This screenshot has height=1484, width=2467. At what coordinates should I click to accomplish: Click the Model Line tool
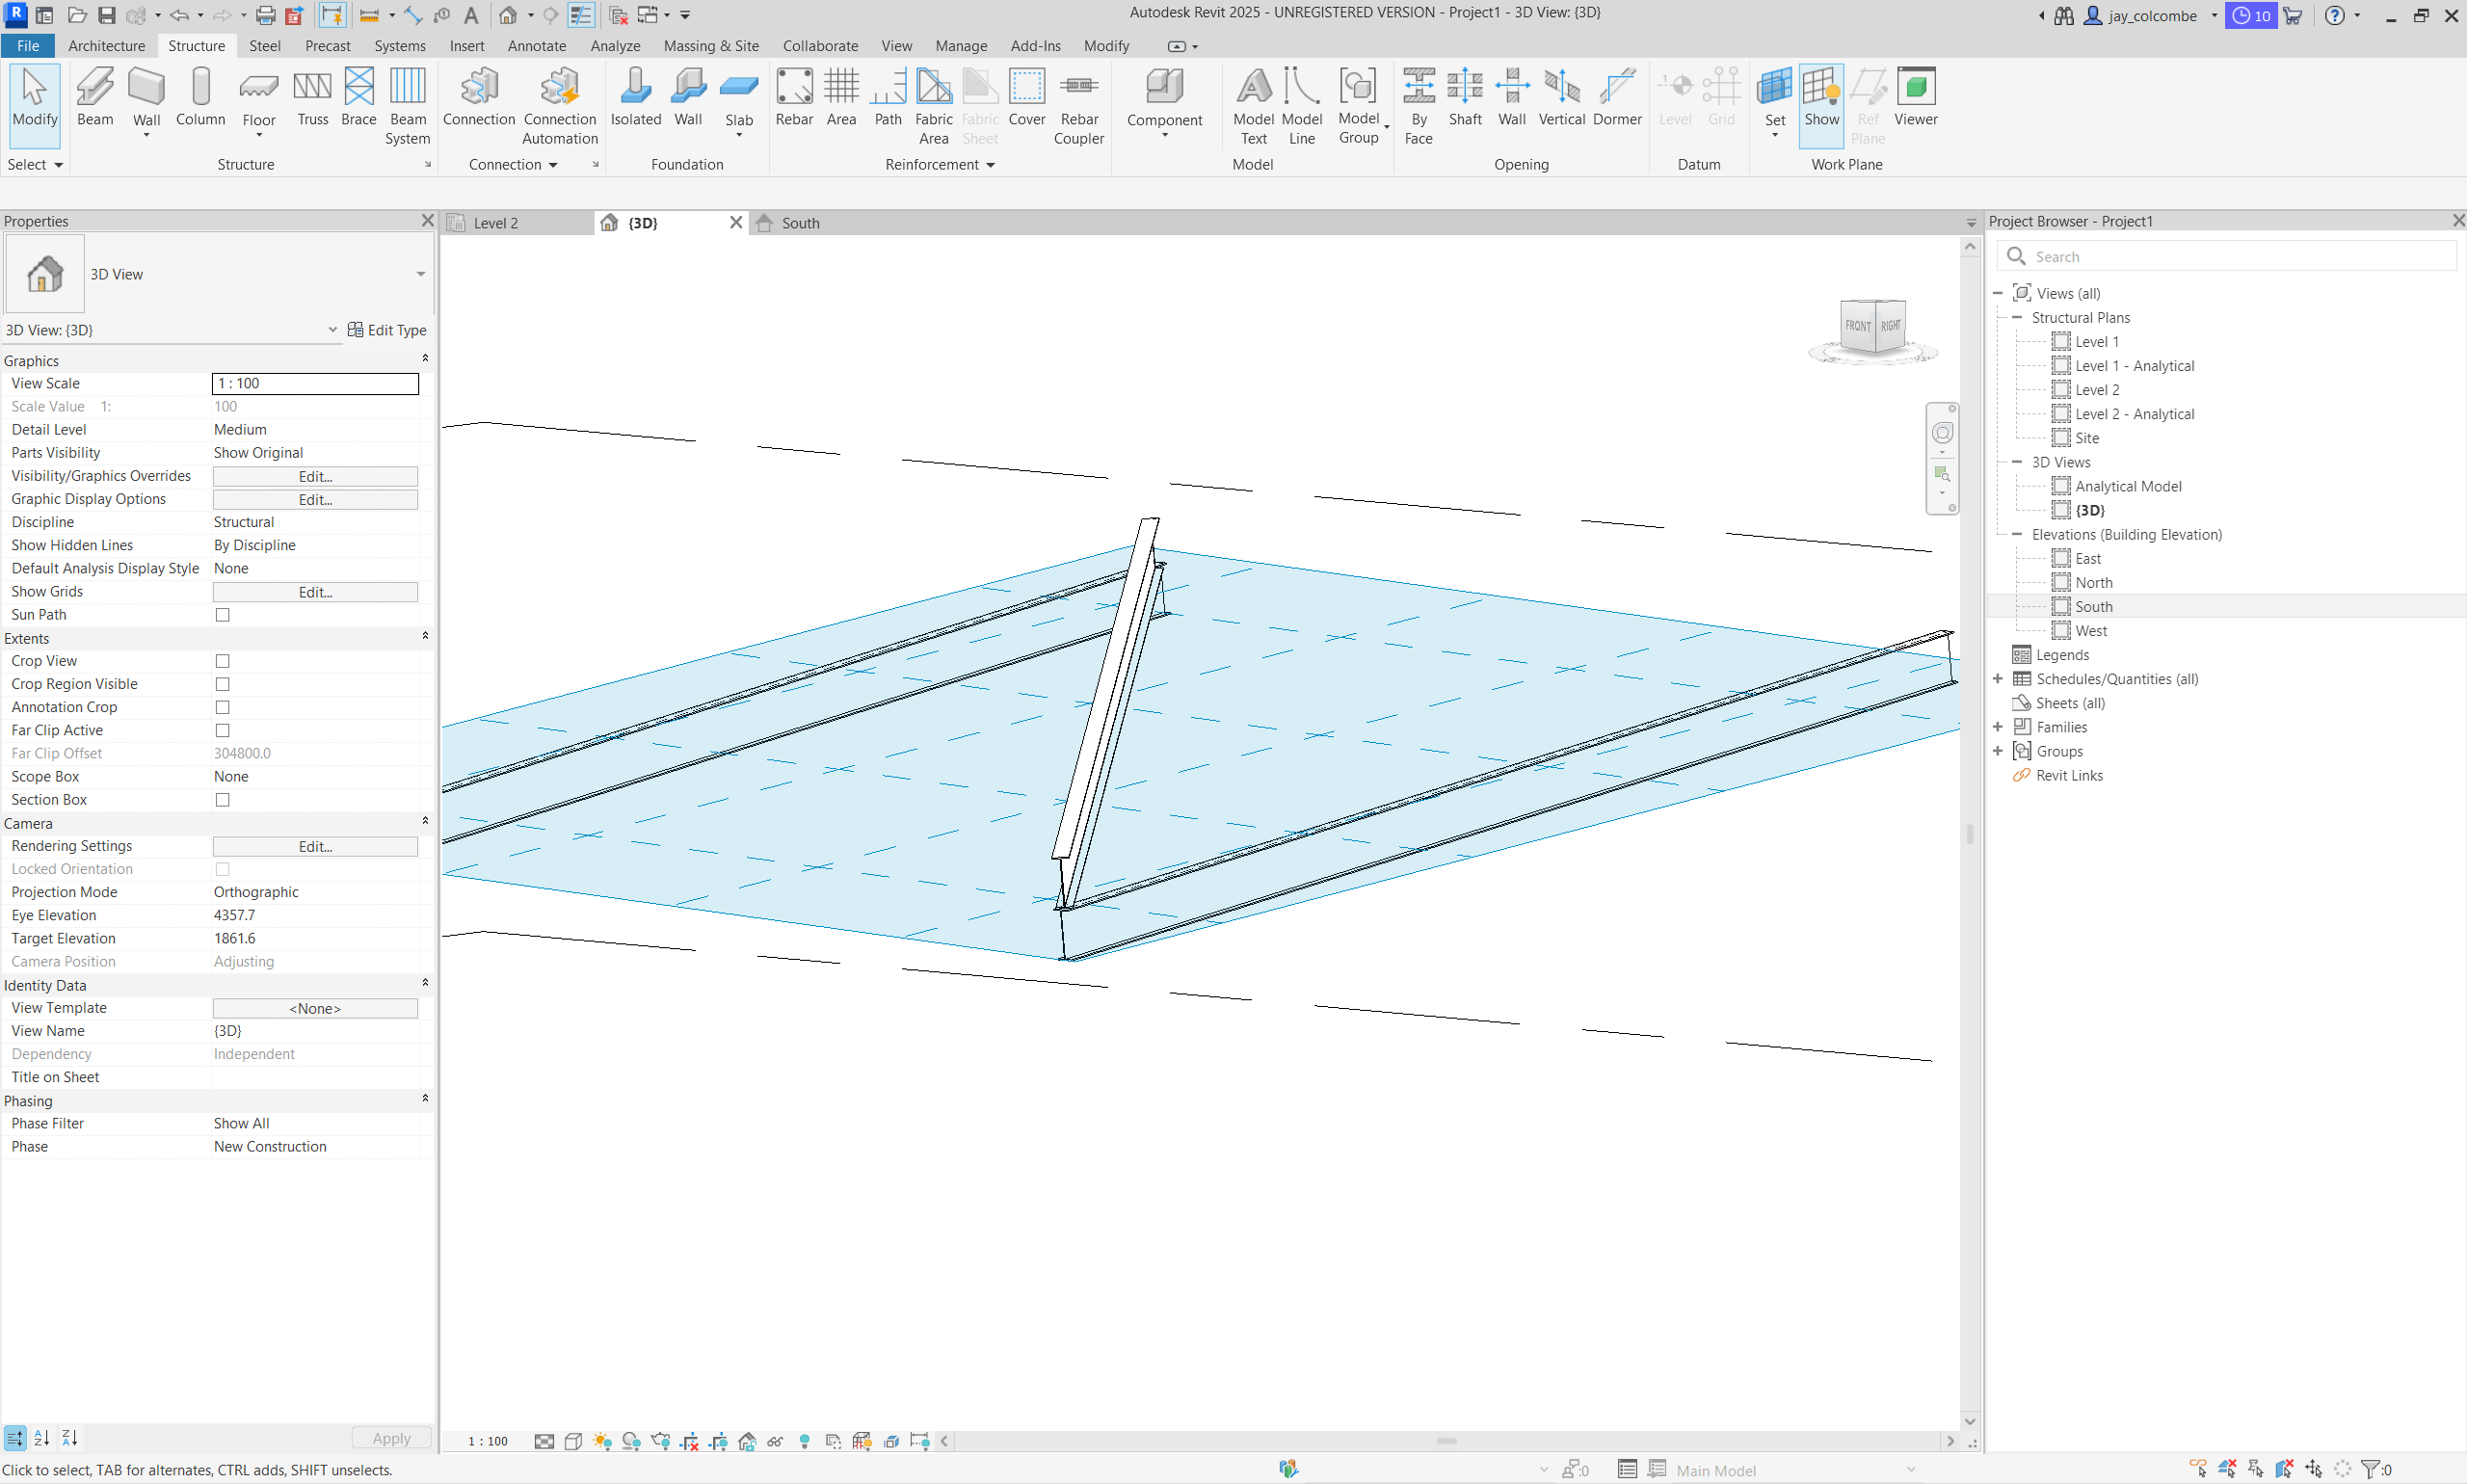(x=1301, y=105)
